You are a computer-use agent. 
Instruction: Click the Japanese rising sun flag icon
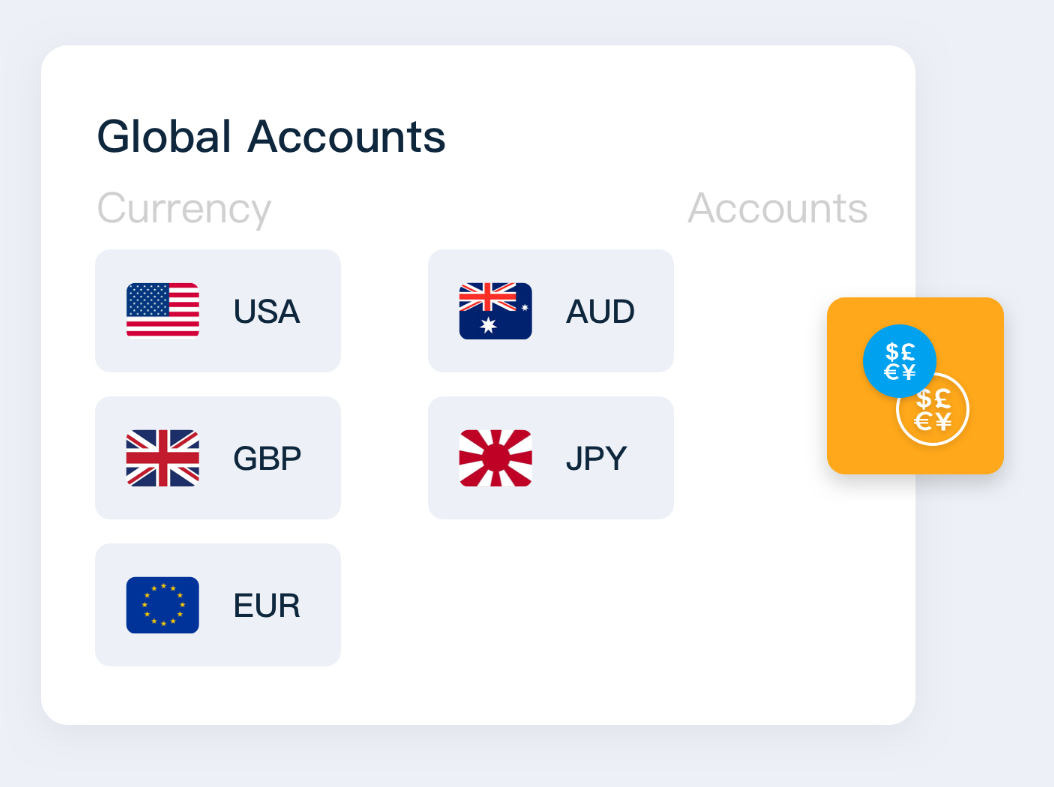pyautogui.click(x=495, y=458)
